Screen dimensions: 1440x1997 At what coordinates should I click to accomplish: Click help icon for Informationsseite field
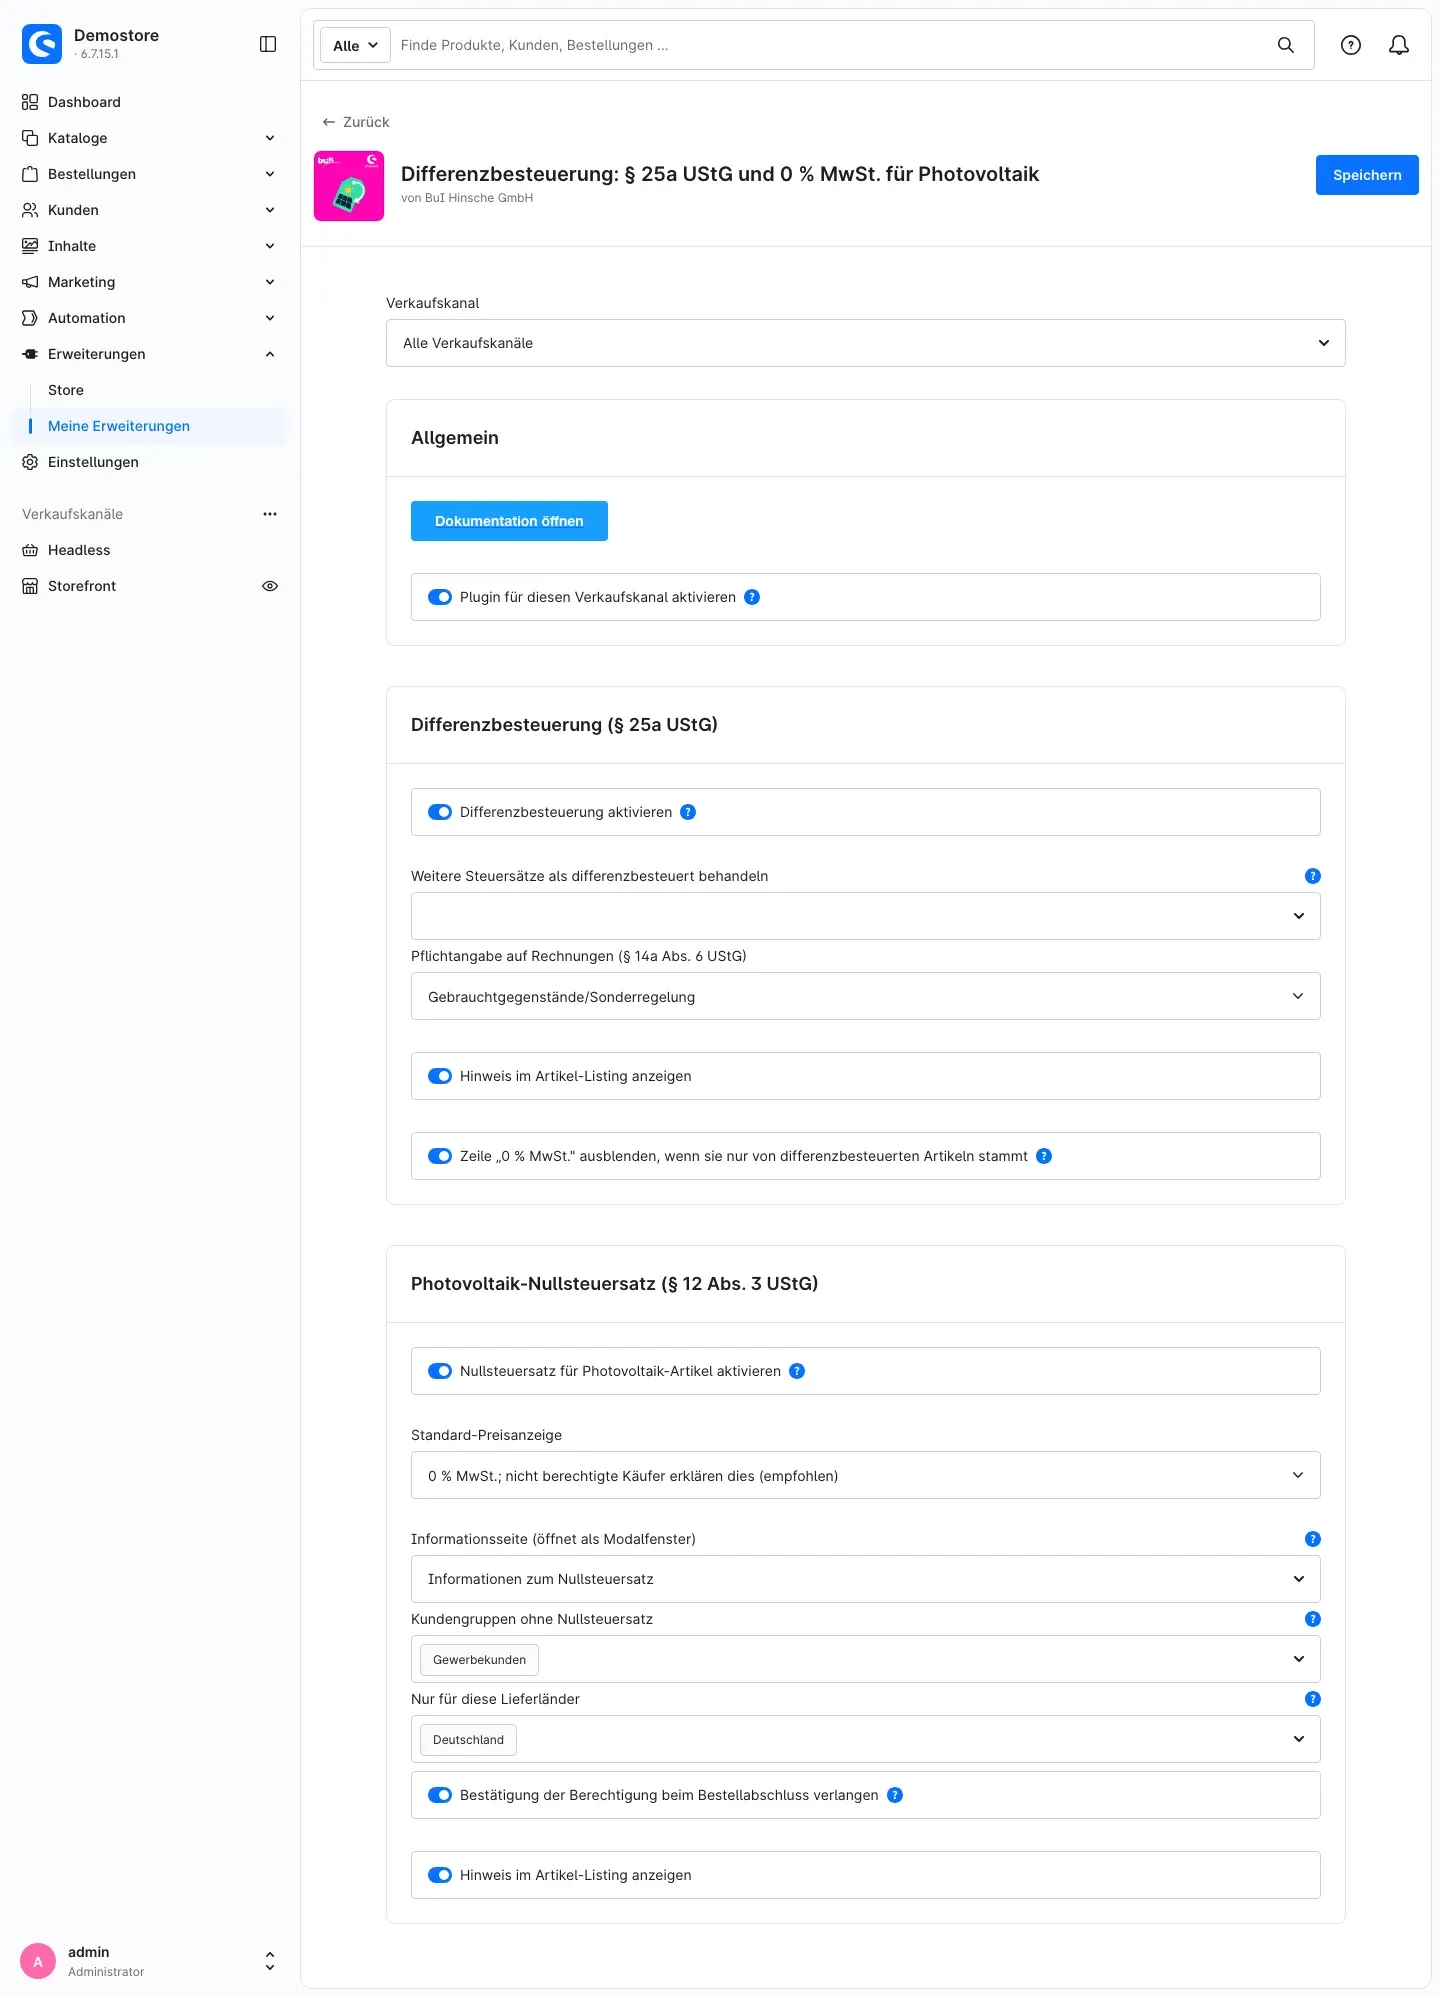coord(1313,1539)
